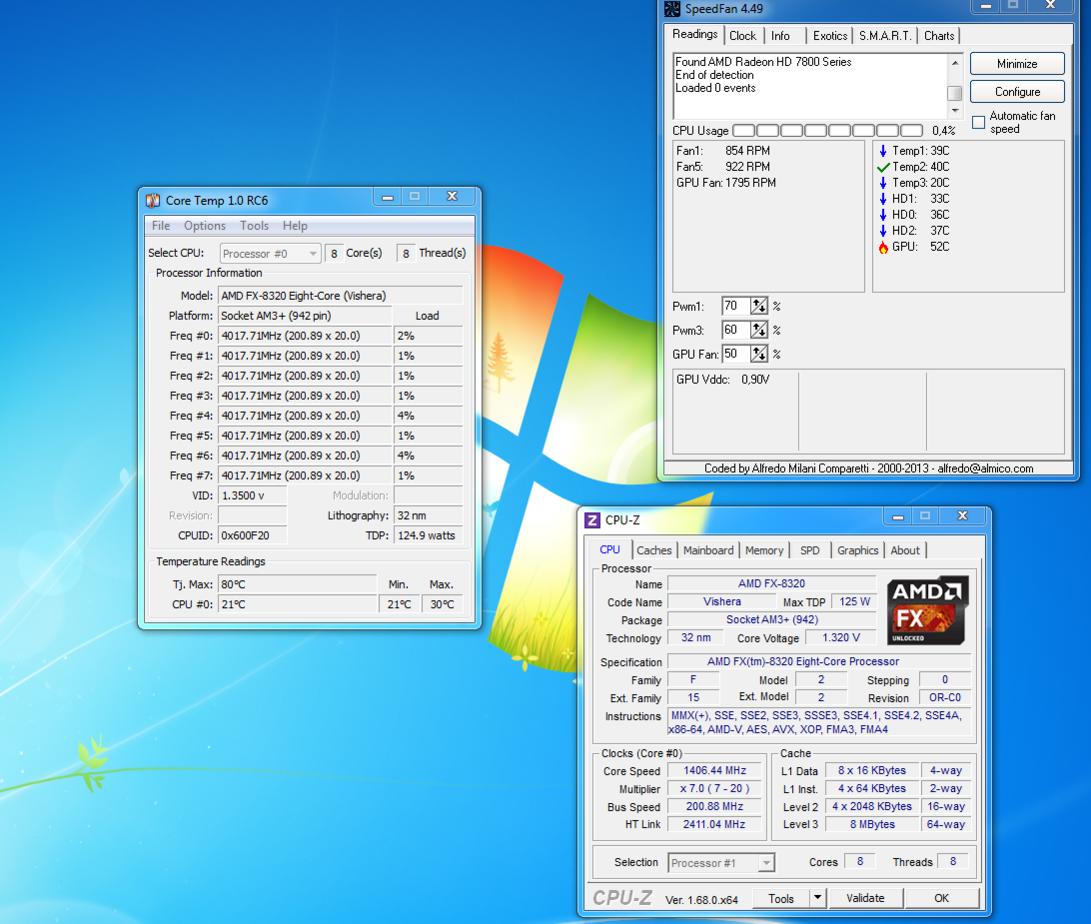This screenshot has width=1091, height=924.
Task: Click the SpeedFan Minimize button
Action: coord(1017,63)
